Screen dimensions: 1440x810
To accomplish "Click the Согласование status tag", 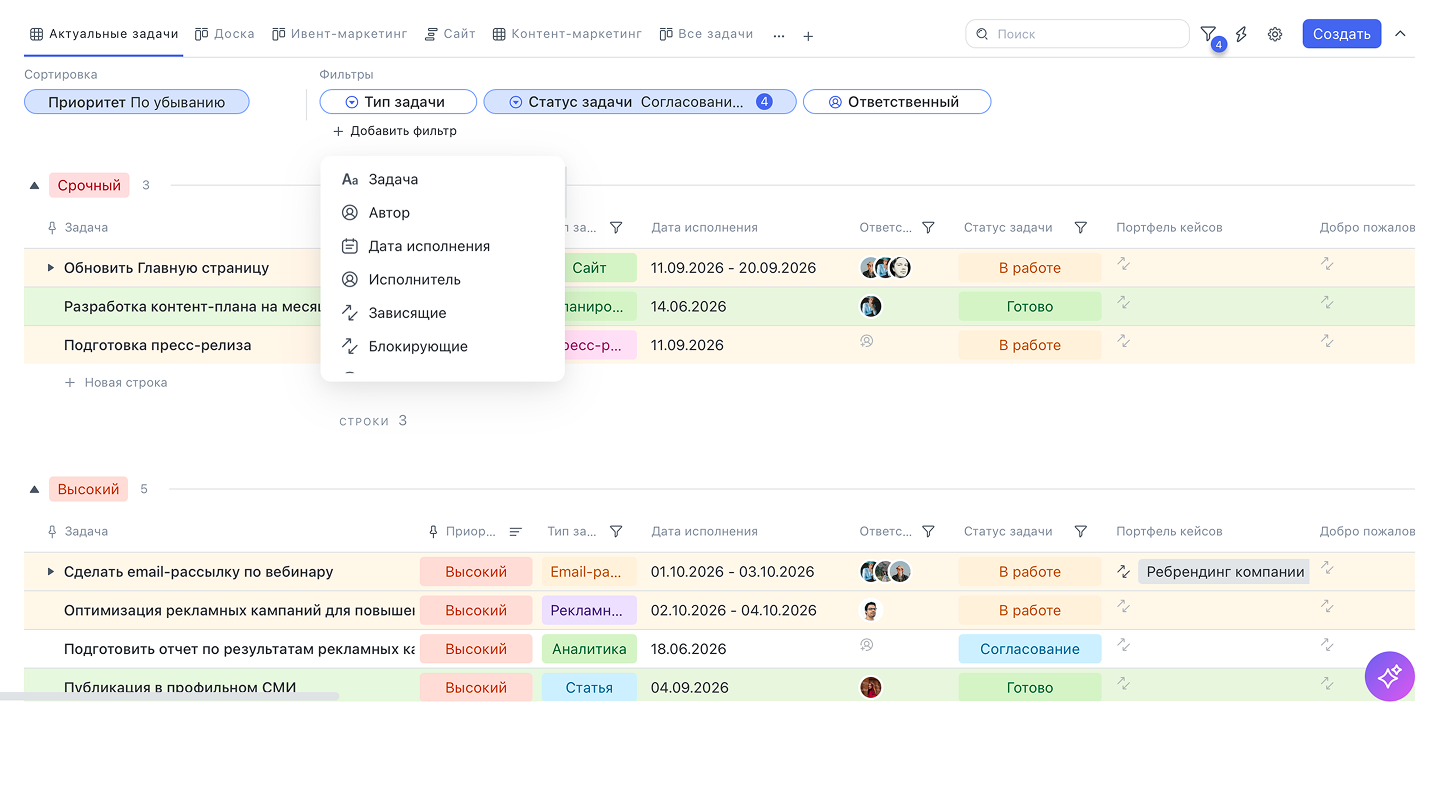I will click(x=1029, y=649).
